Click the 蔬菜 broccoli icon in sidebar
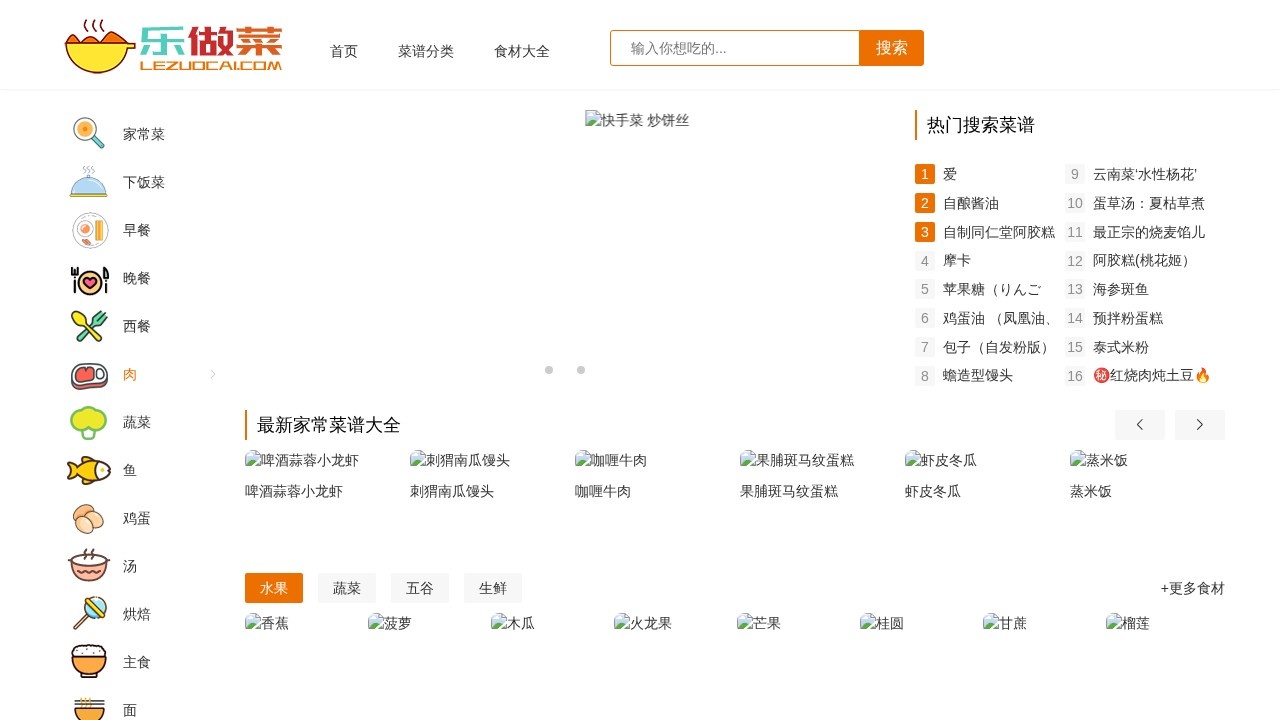The image size is (1280, 720). pos(87,422)
